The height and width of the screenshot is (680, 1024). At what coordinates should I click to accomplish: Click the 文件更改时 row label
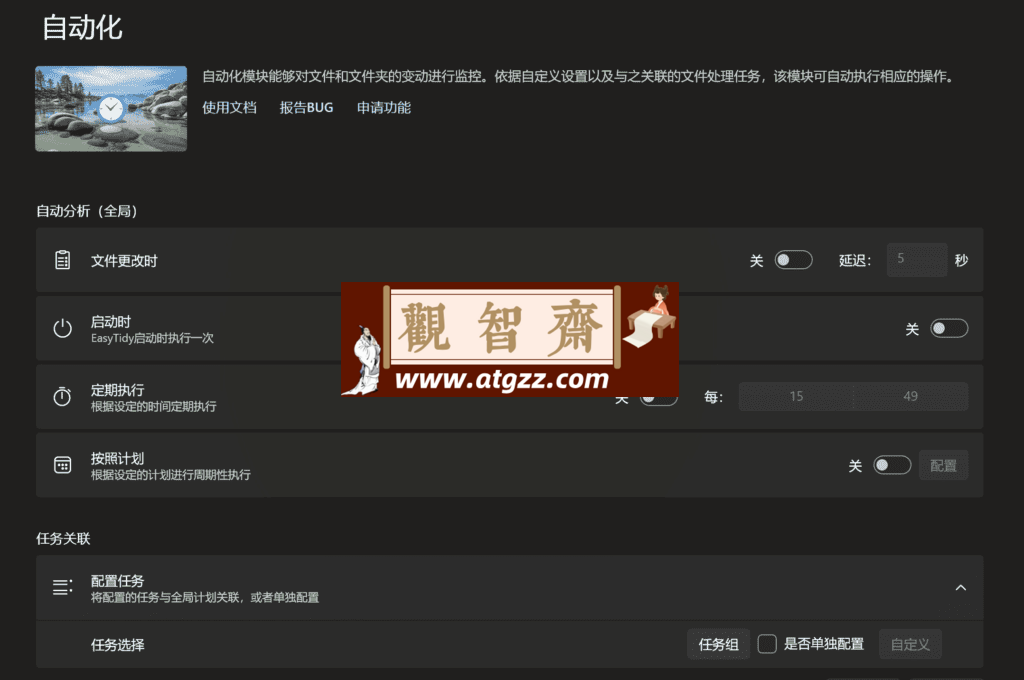click(x=124, y=261)
